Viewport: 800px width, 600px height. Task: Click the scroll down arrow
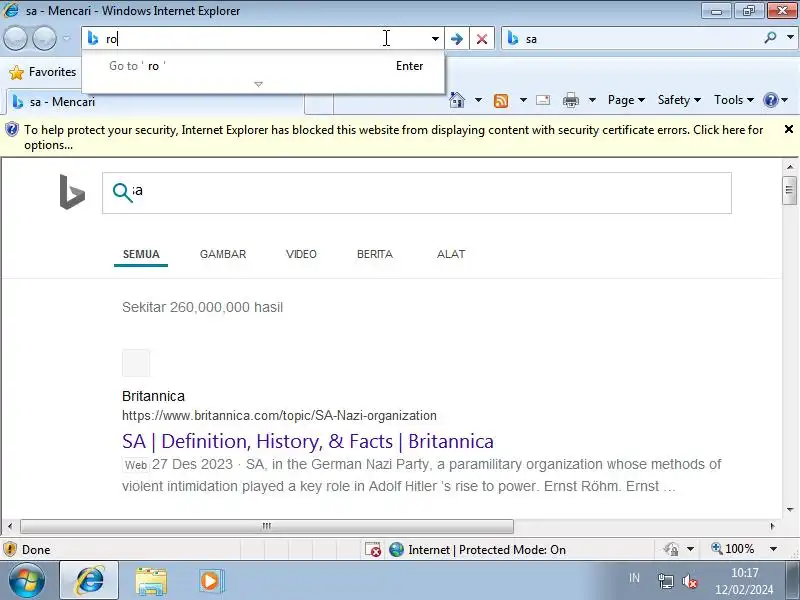pos(790,509)
